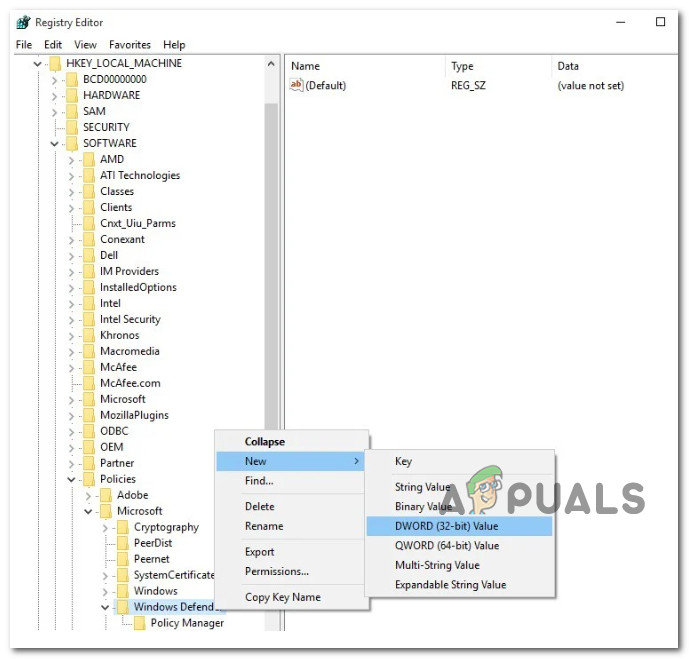
Task: Click the Intel Security folder icon
Action: (89, 319)
